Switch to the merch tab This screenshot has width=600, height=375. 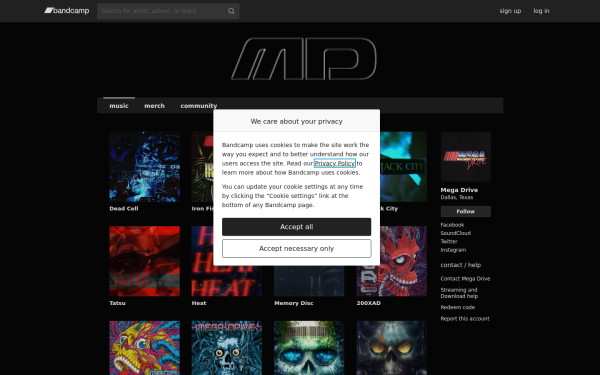point(154,106)
